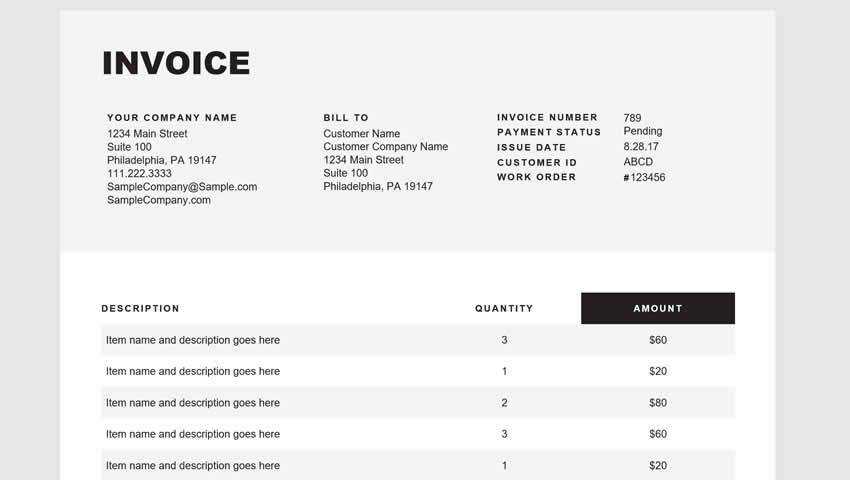Click the customer ID value ABCD
Screen dimensions: 850x480
pos(638,162)
